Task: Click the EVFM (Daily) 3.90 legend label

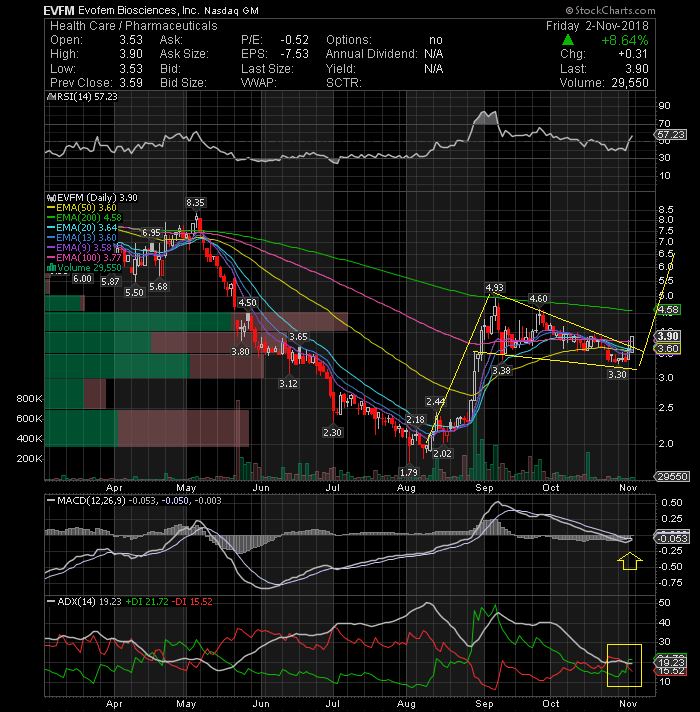Action: pyautogui.click(x=92, y=198)
